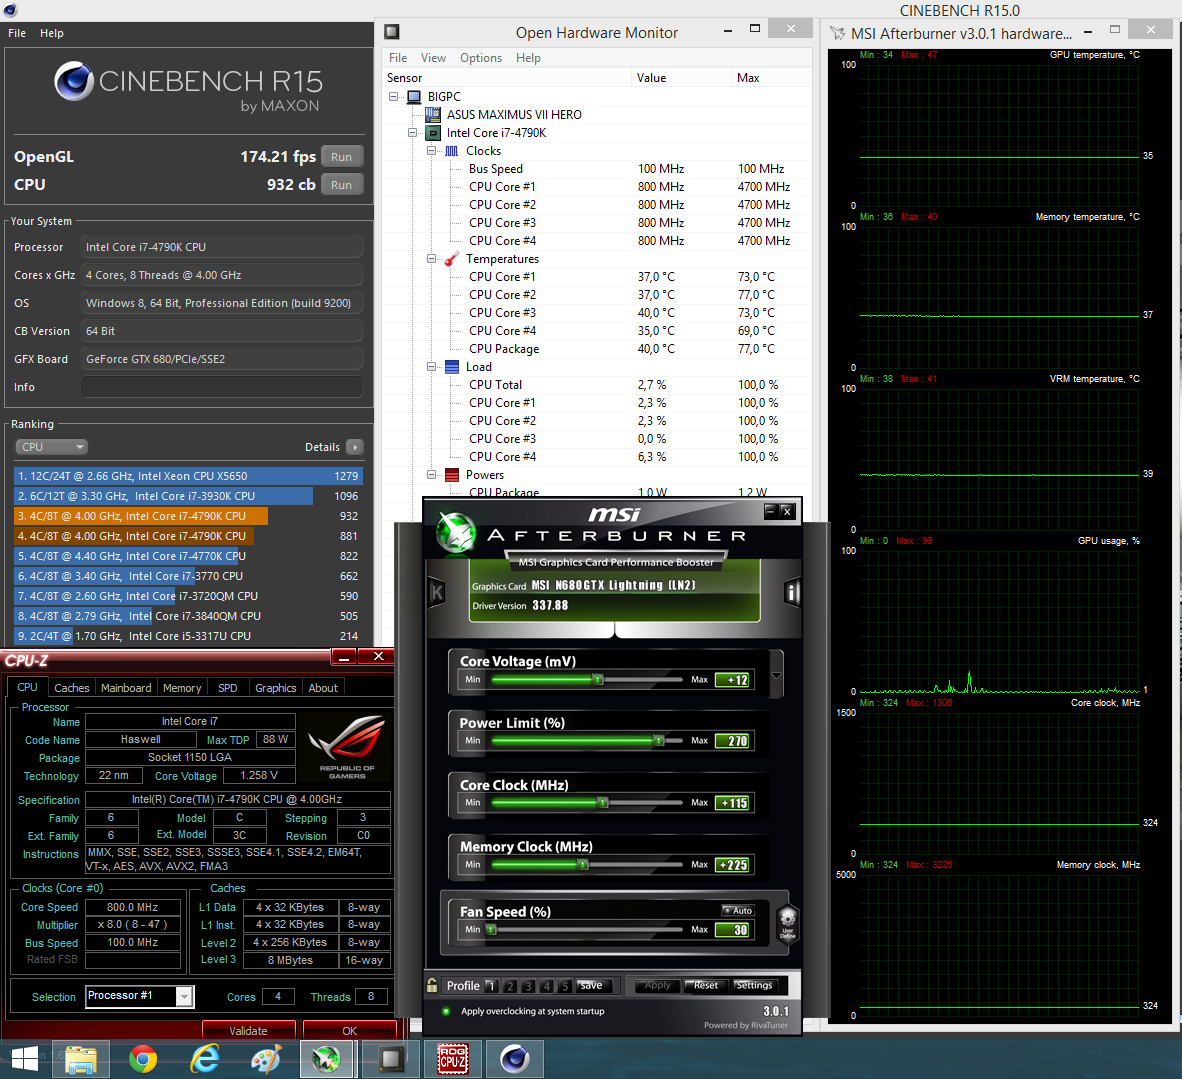Screen dimensions: 1182x1079
Task: Click the Load node icon
Action: pos(452,366)
